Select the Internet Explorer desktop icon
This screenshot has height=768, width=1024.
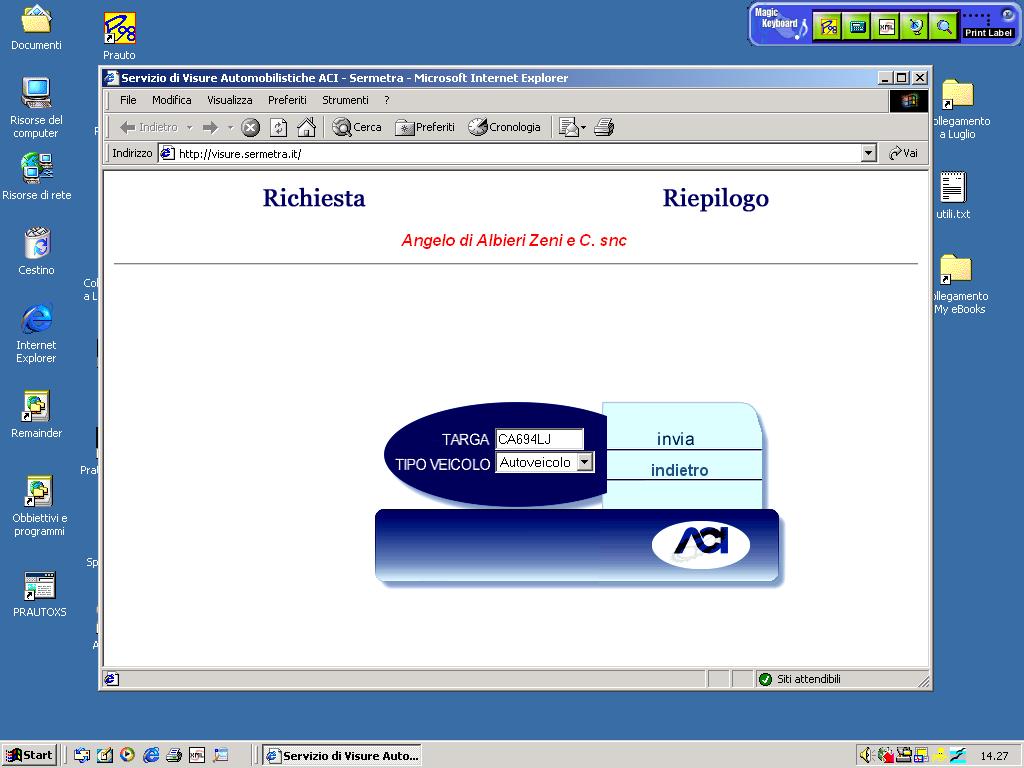[x=36, y=333]
